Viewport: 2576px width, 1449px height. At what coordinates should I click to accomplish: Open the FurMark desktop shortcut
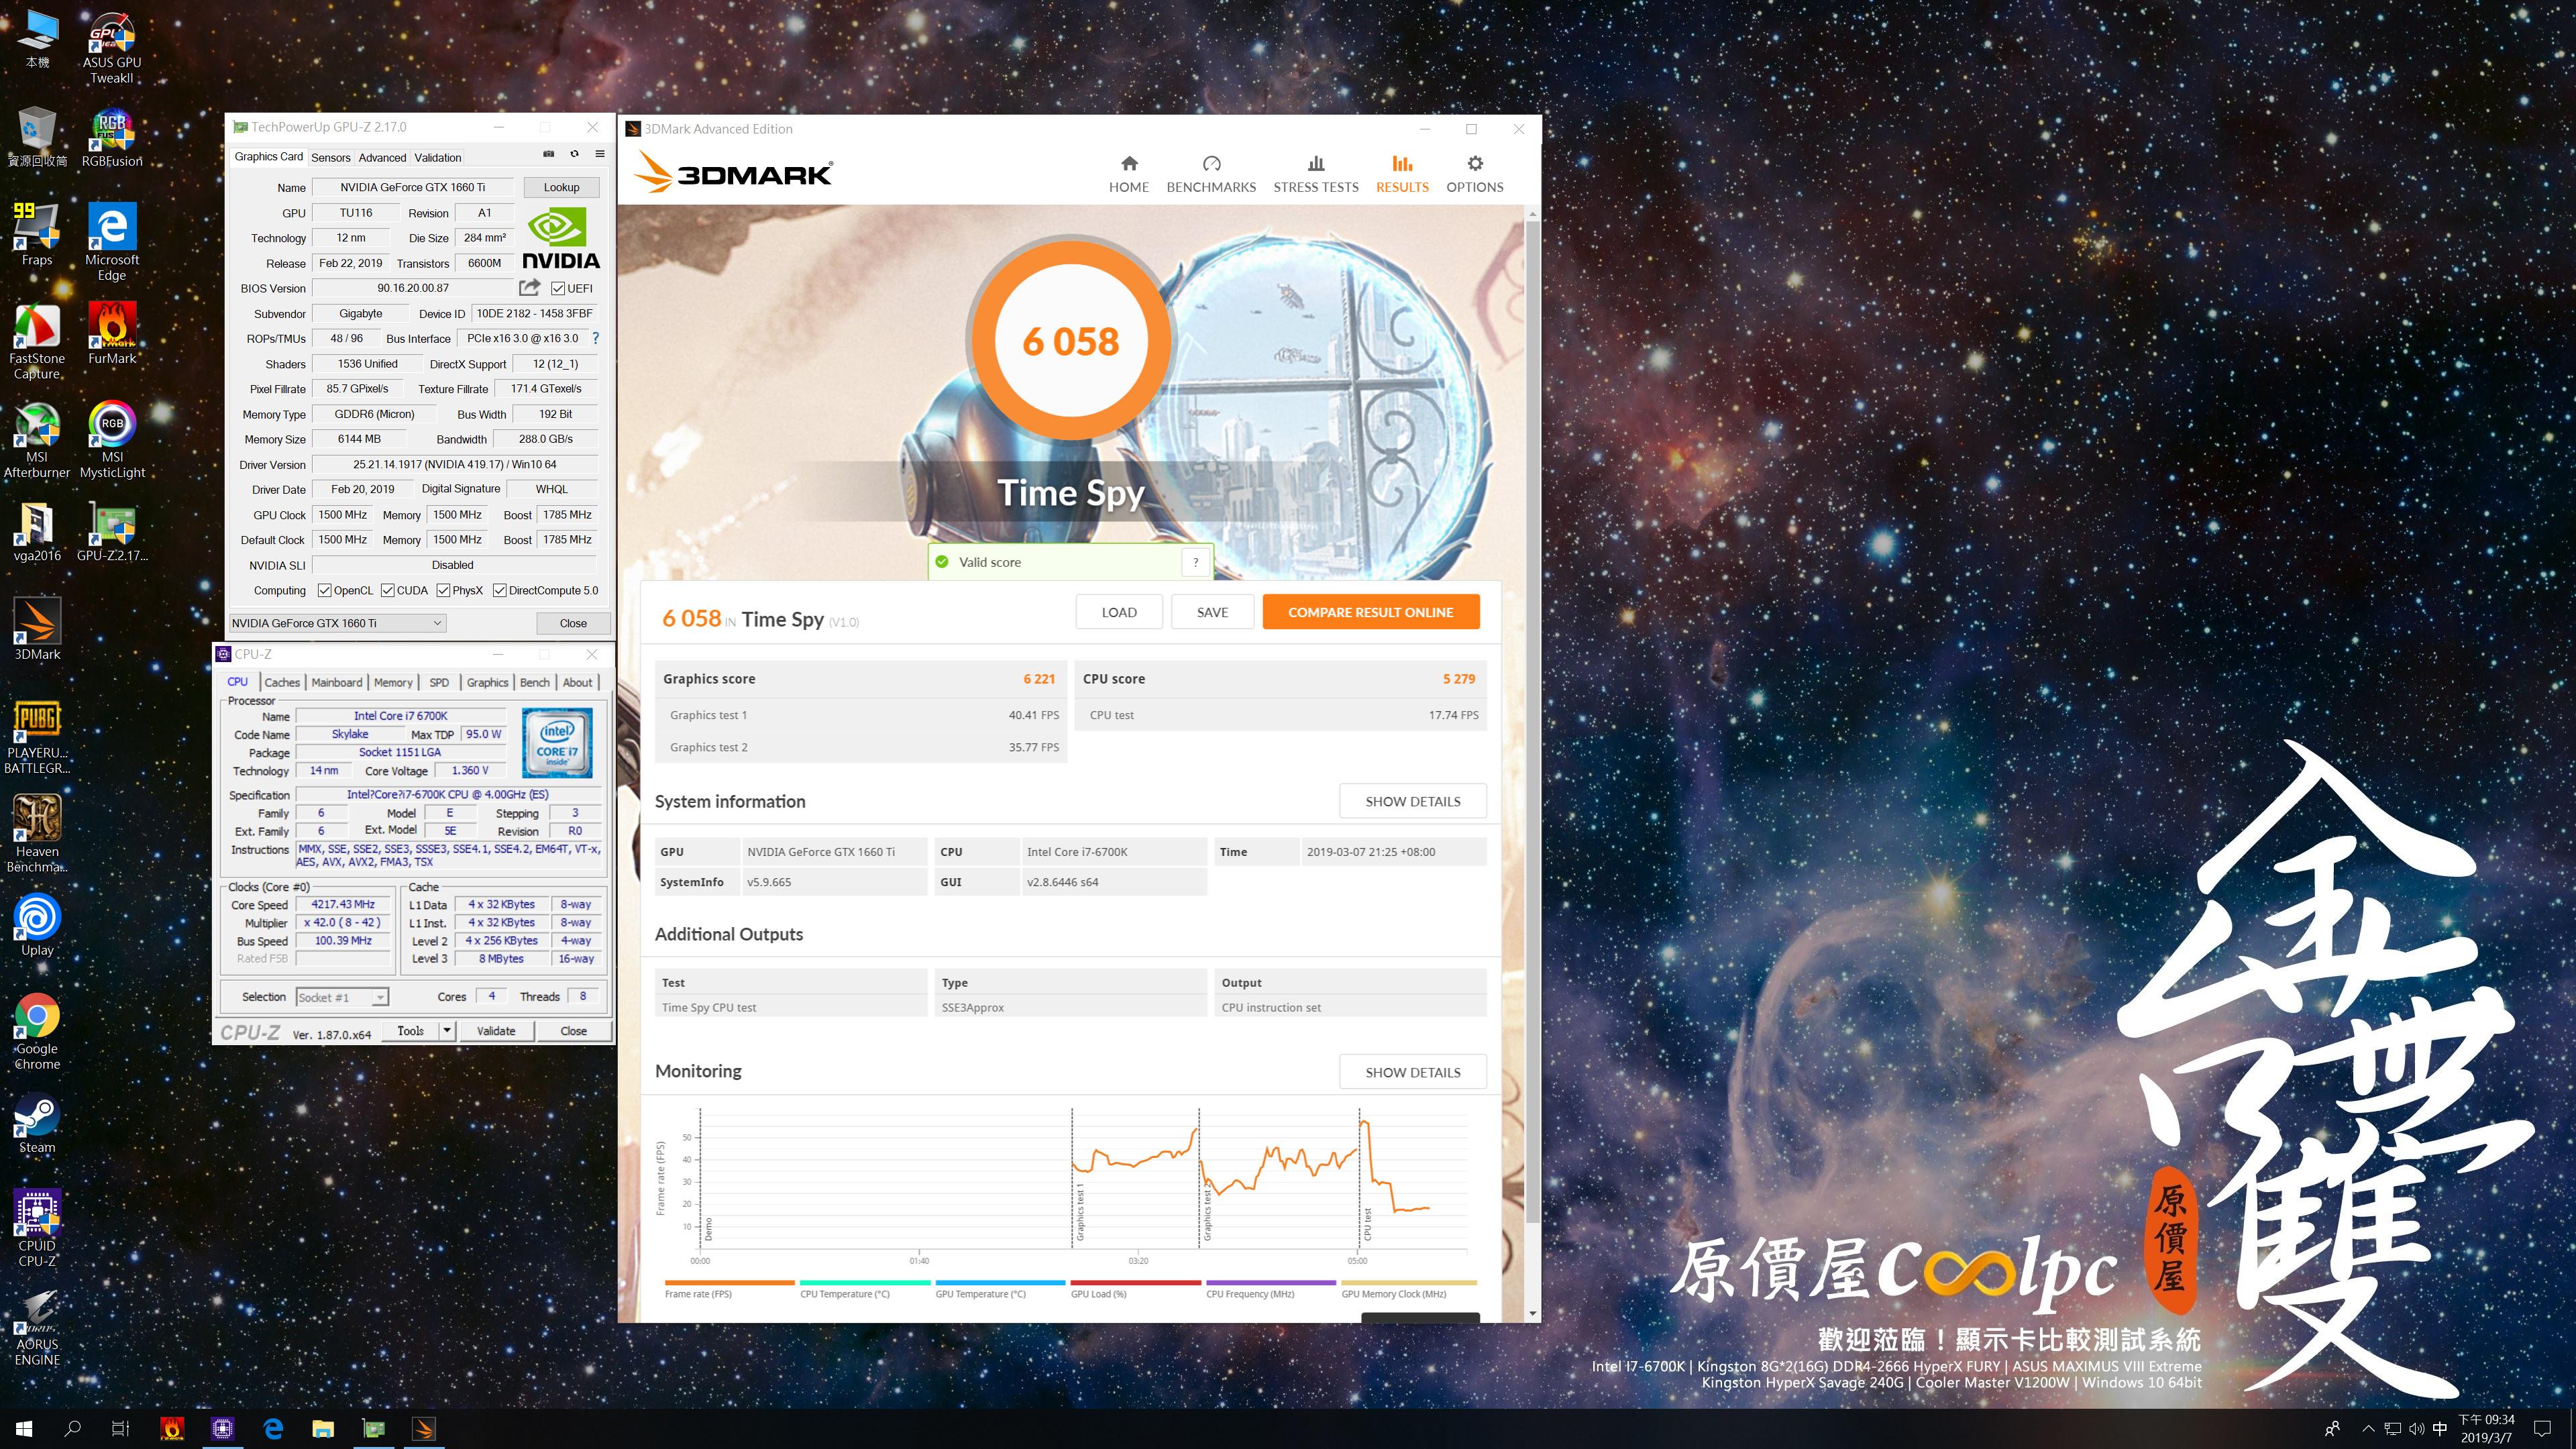click(x=112, y=333)
